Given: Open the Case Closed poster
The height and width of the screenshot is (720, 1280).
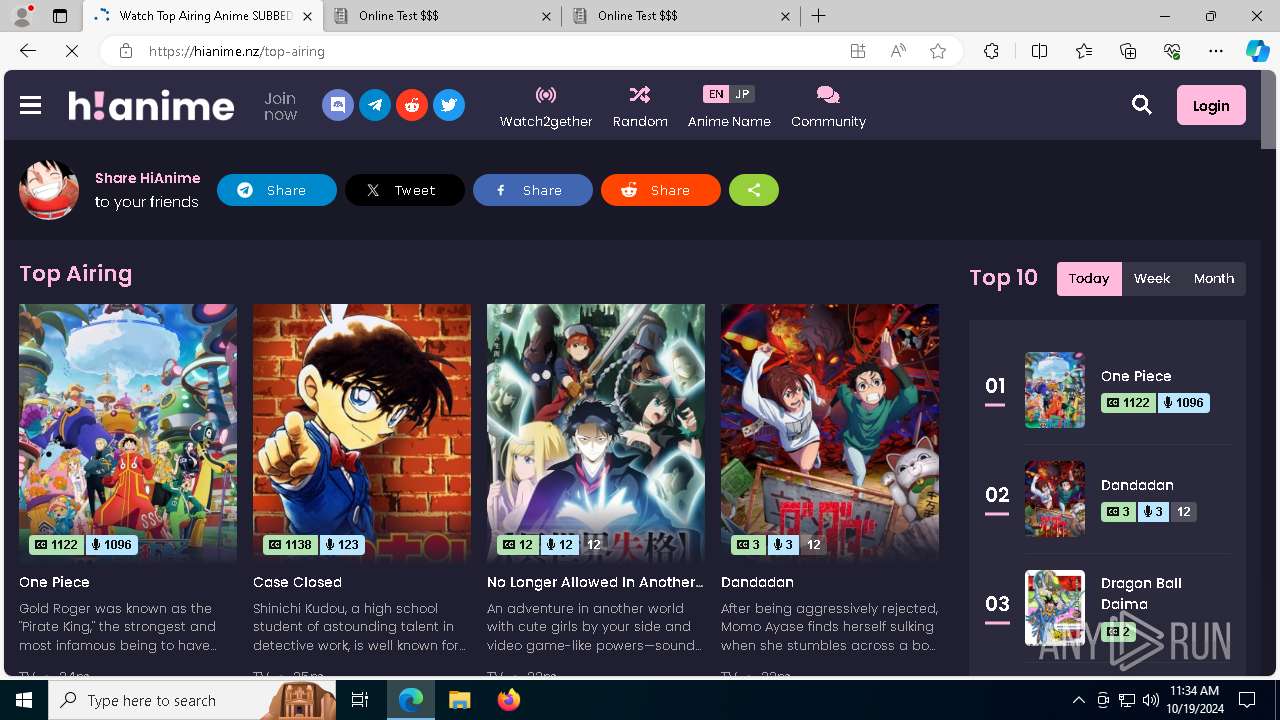Looking at the screenshot, I should [x=362, y=433].
